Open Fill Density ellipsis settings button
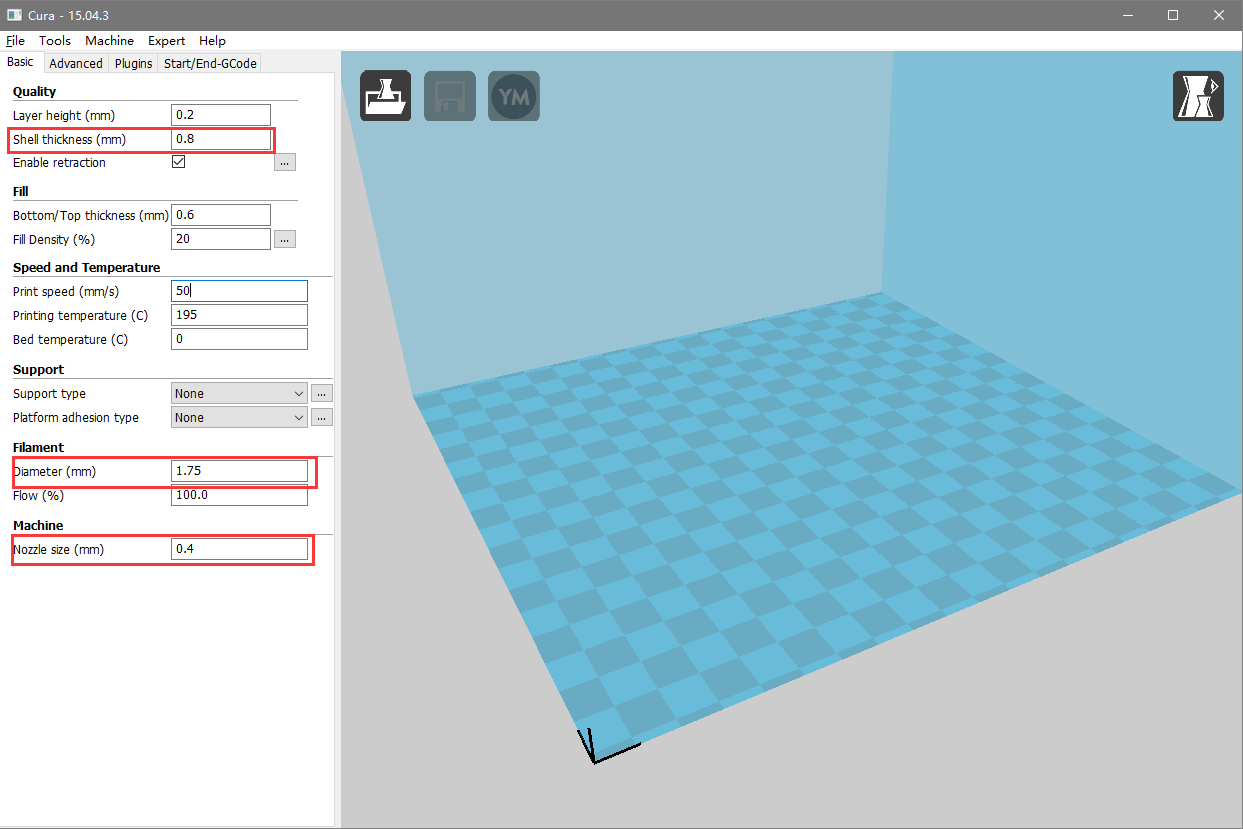The image size is (1243, 829). point(285,240)
